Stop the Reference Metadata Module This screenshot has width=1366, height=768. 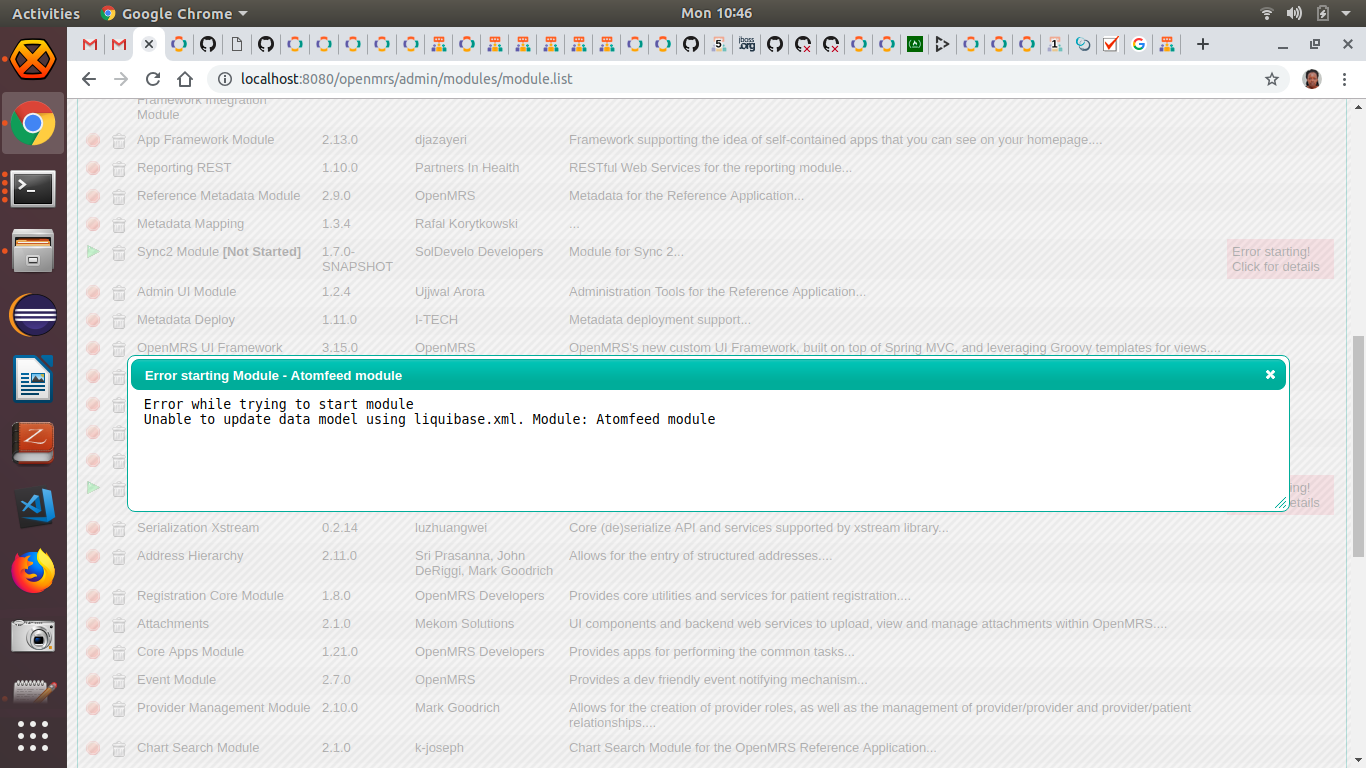pos(93,197)
